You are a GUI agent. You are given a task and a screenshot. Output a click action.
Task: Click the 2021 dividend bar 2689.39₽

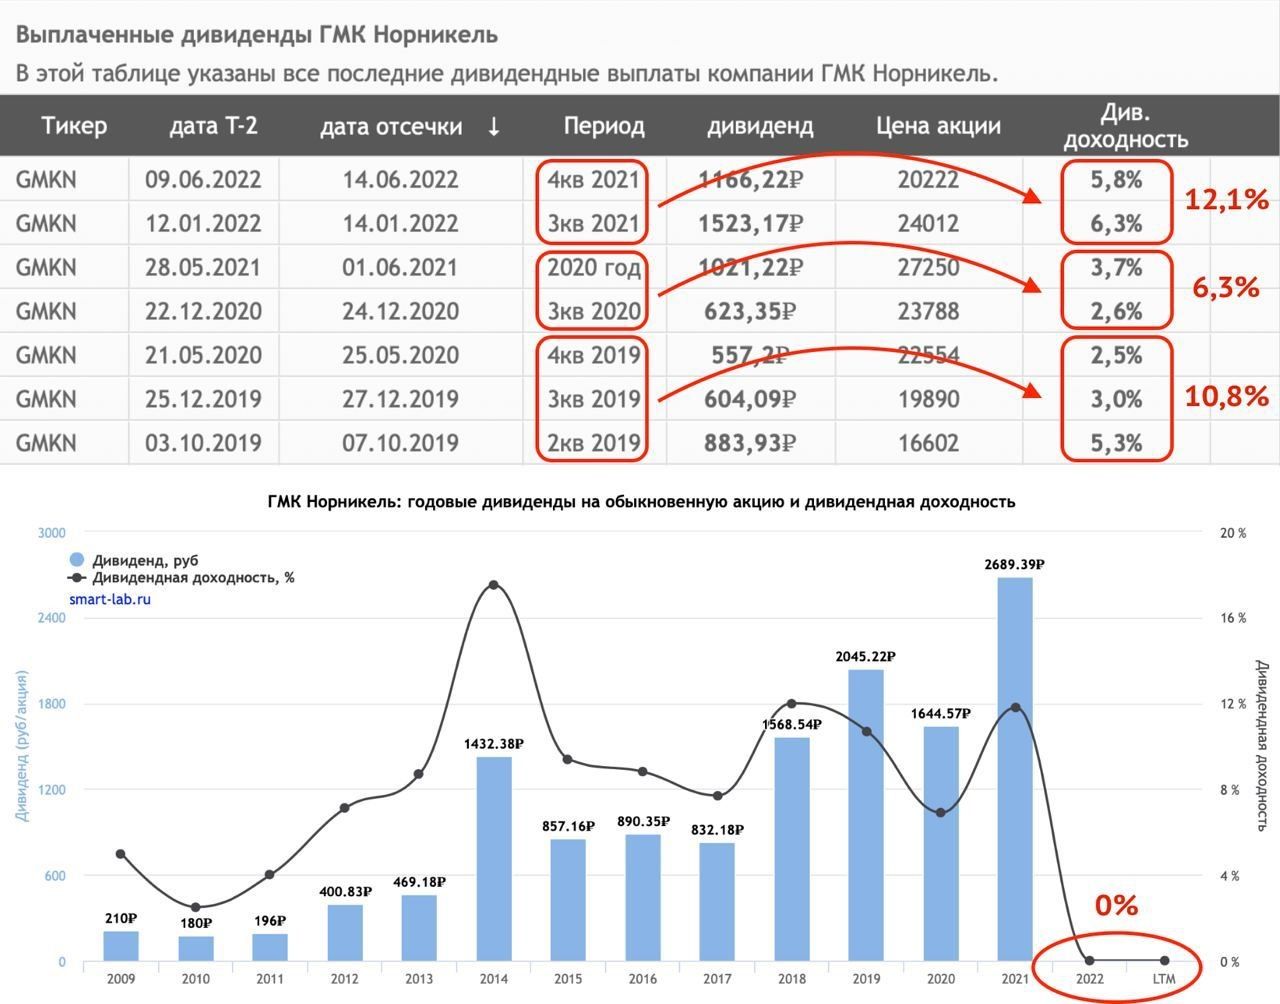click(1015, 770)
